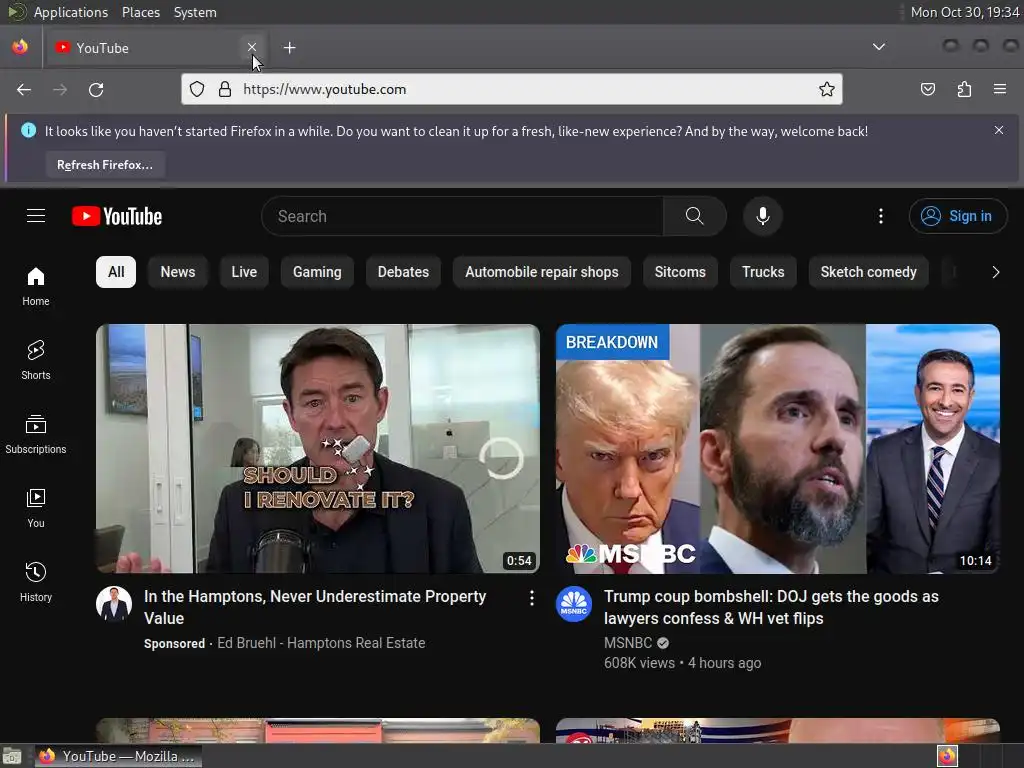Open Ed Bruehl Hamptons Real Estate link
This screenshot has height=768, width=1024.
321,643
